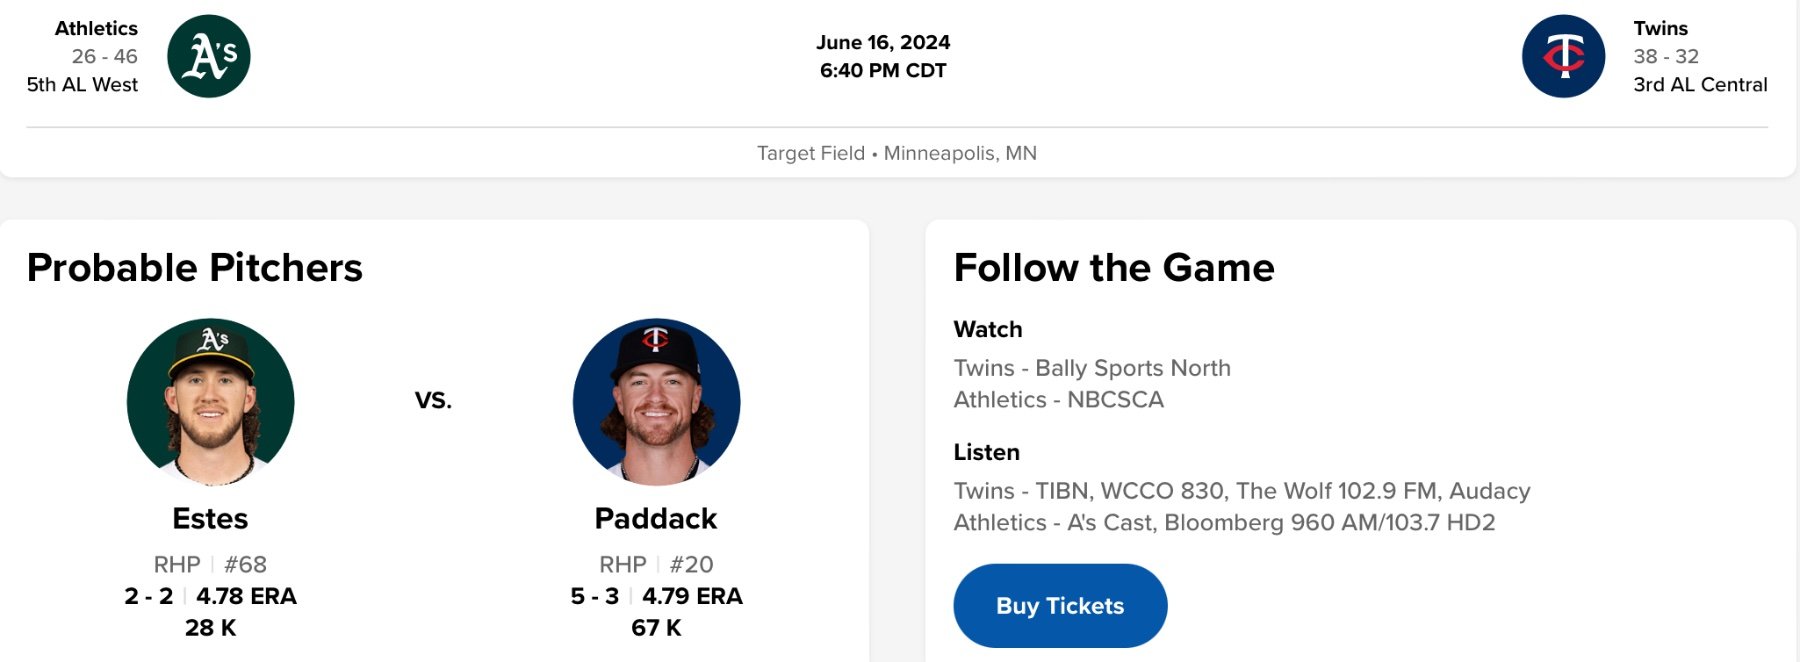Click the Athletics team logo
The height and width of the screenshot is (662, 1800).
[208, 56]
